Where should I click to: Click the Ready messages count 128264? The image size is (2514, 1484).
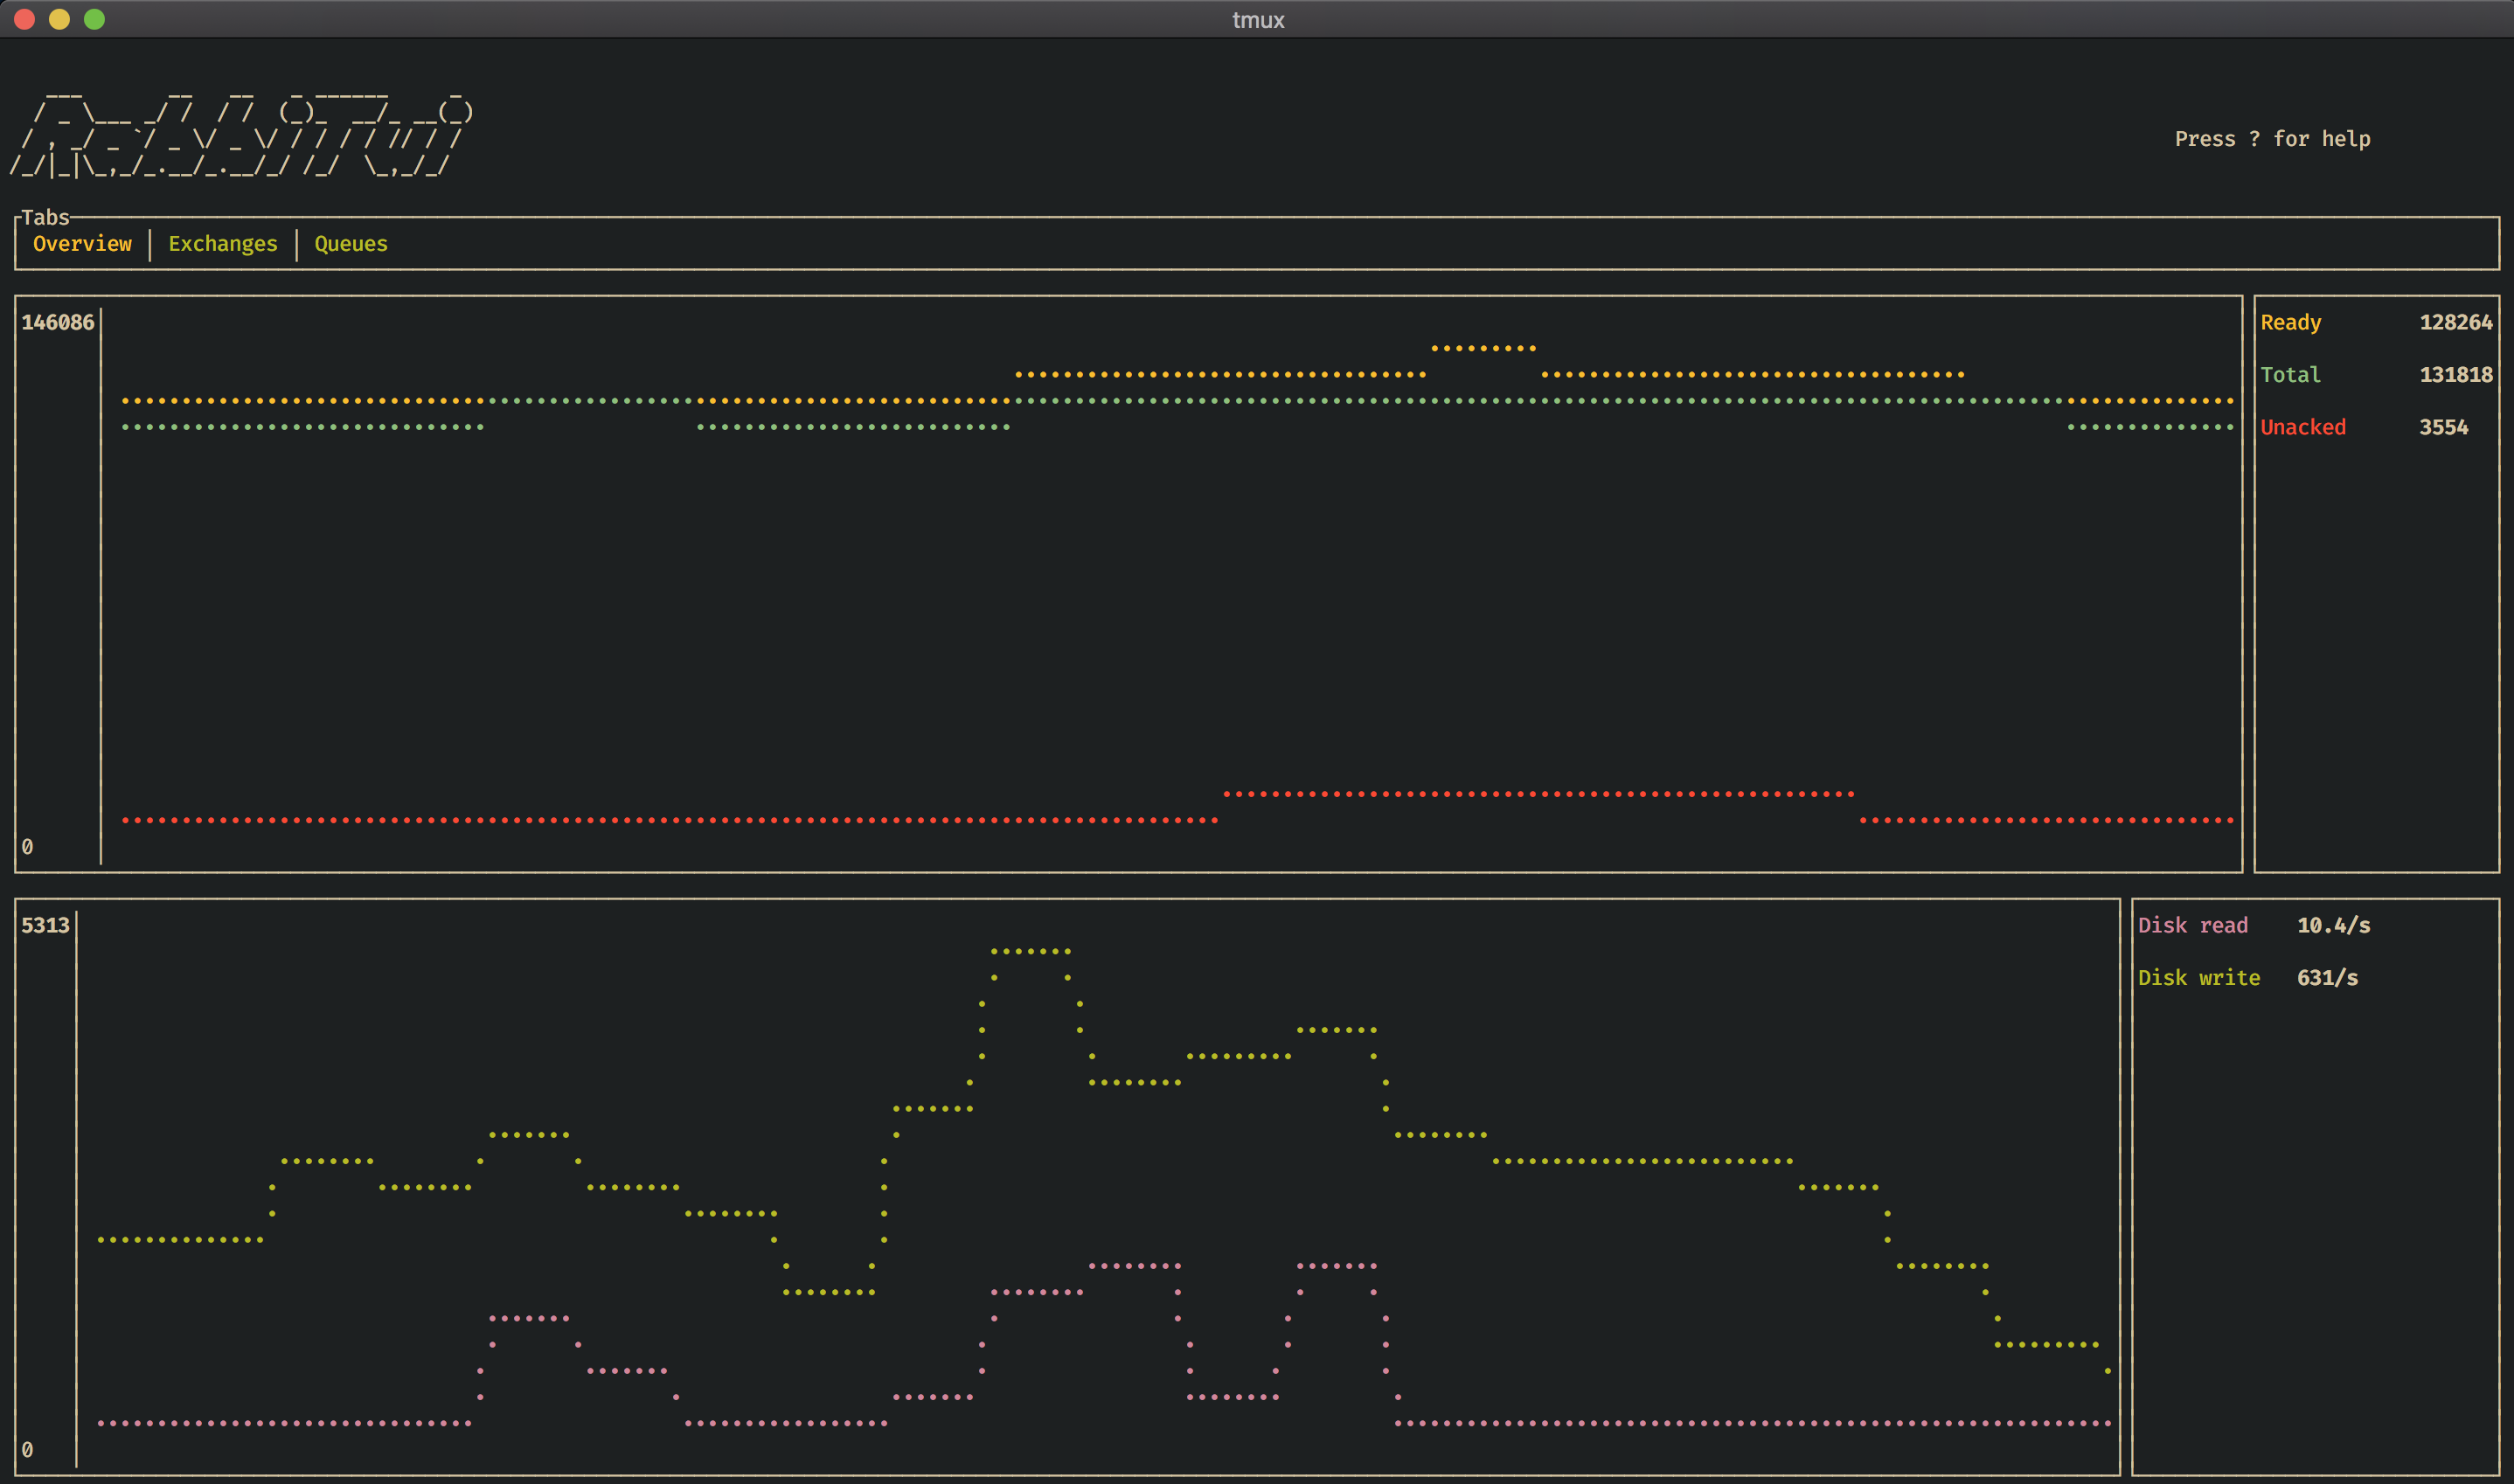[2457, 323]
